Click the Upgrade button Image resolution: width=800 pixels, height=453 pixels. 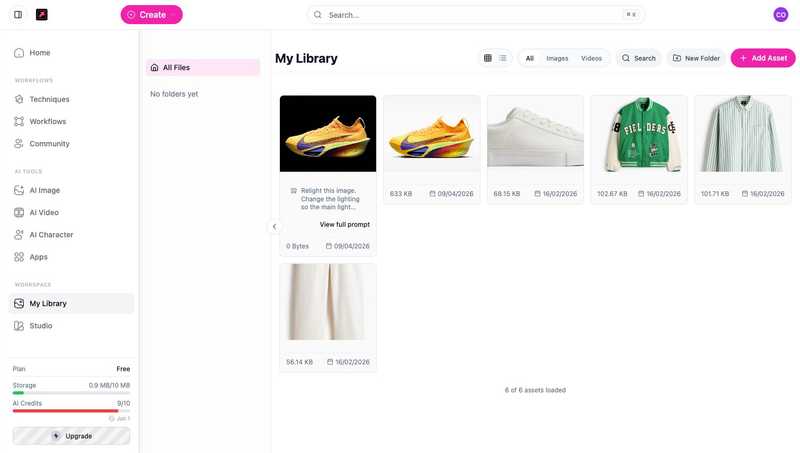[71, 436]
